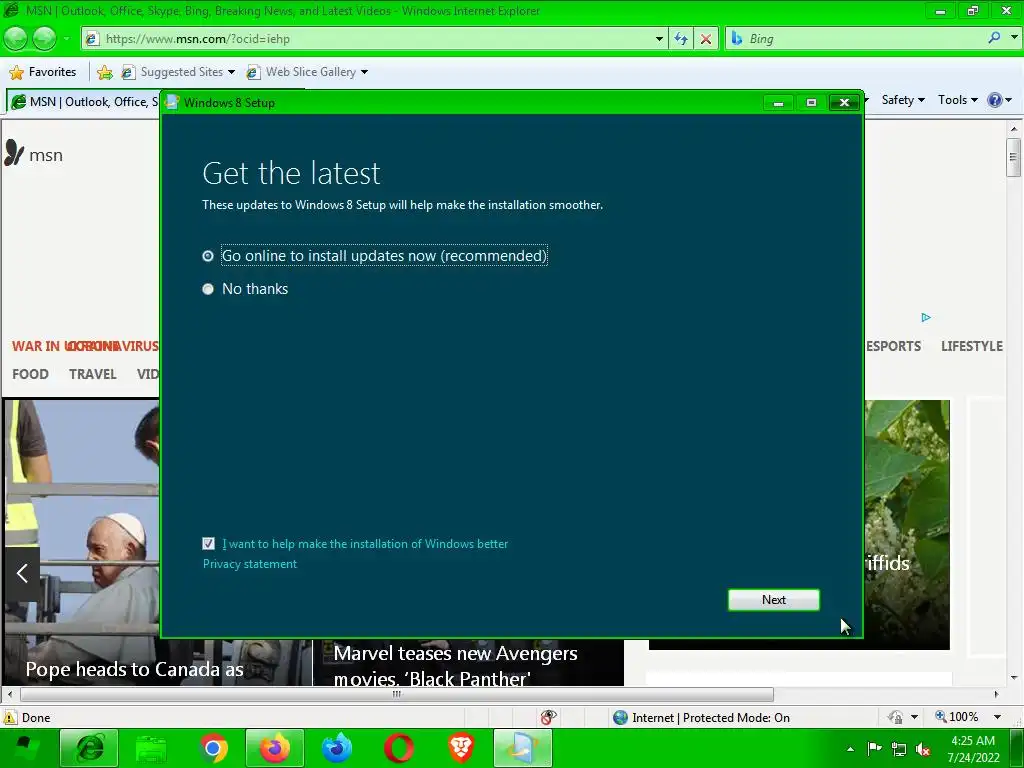Screen dimensions: 1024x768
Task: Switch to the MSN Outlook Office tab
Action: pos(84,102)
